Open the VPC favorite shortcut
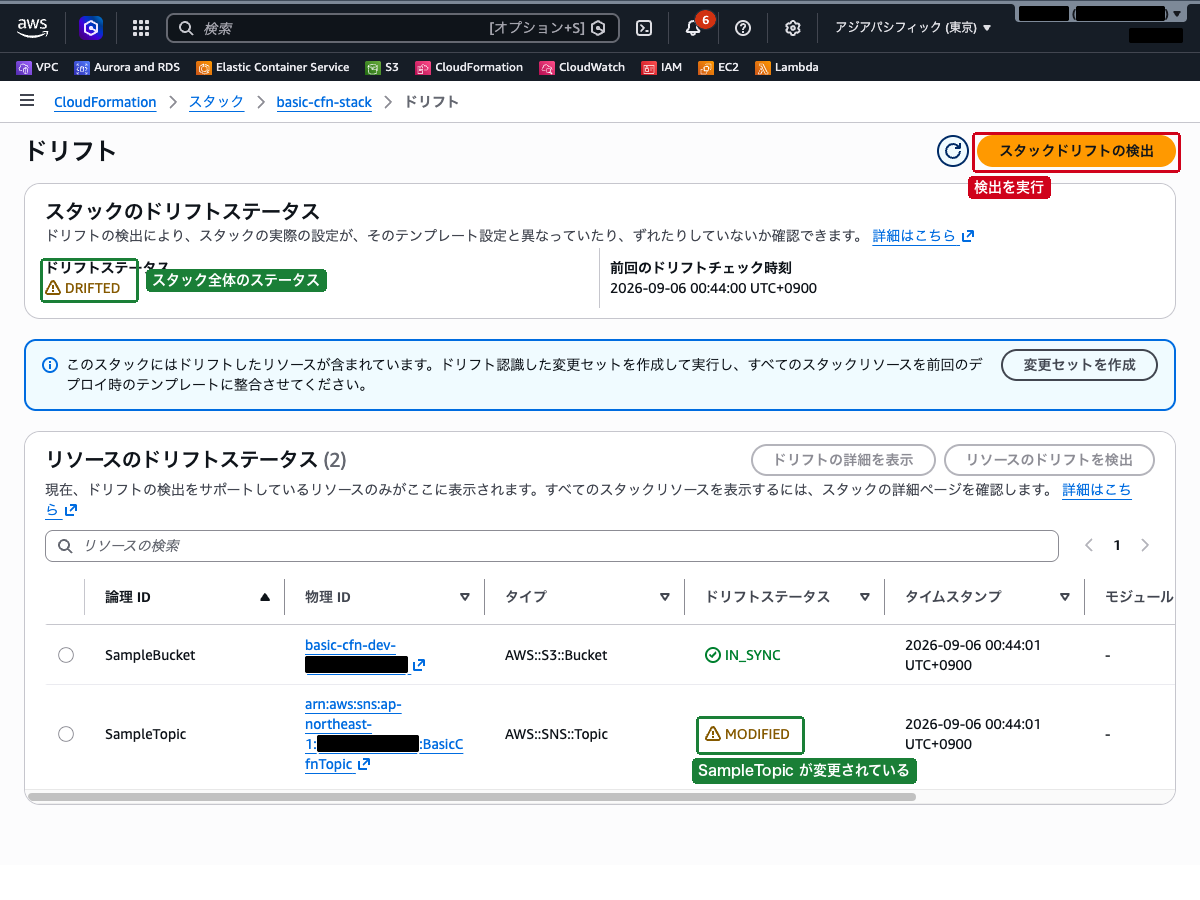Screen dimensions: 1200x900 [x=38, y=67]
